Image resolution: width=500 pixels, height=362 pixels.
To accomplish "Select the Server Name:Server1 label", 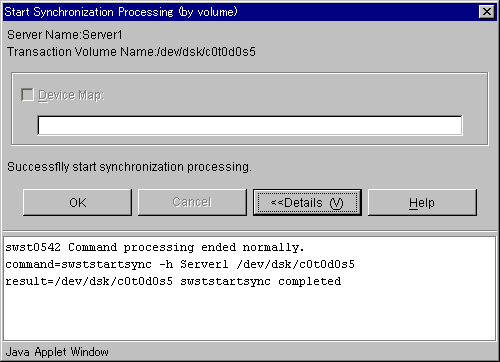I will coord(65,35).
